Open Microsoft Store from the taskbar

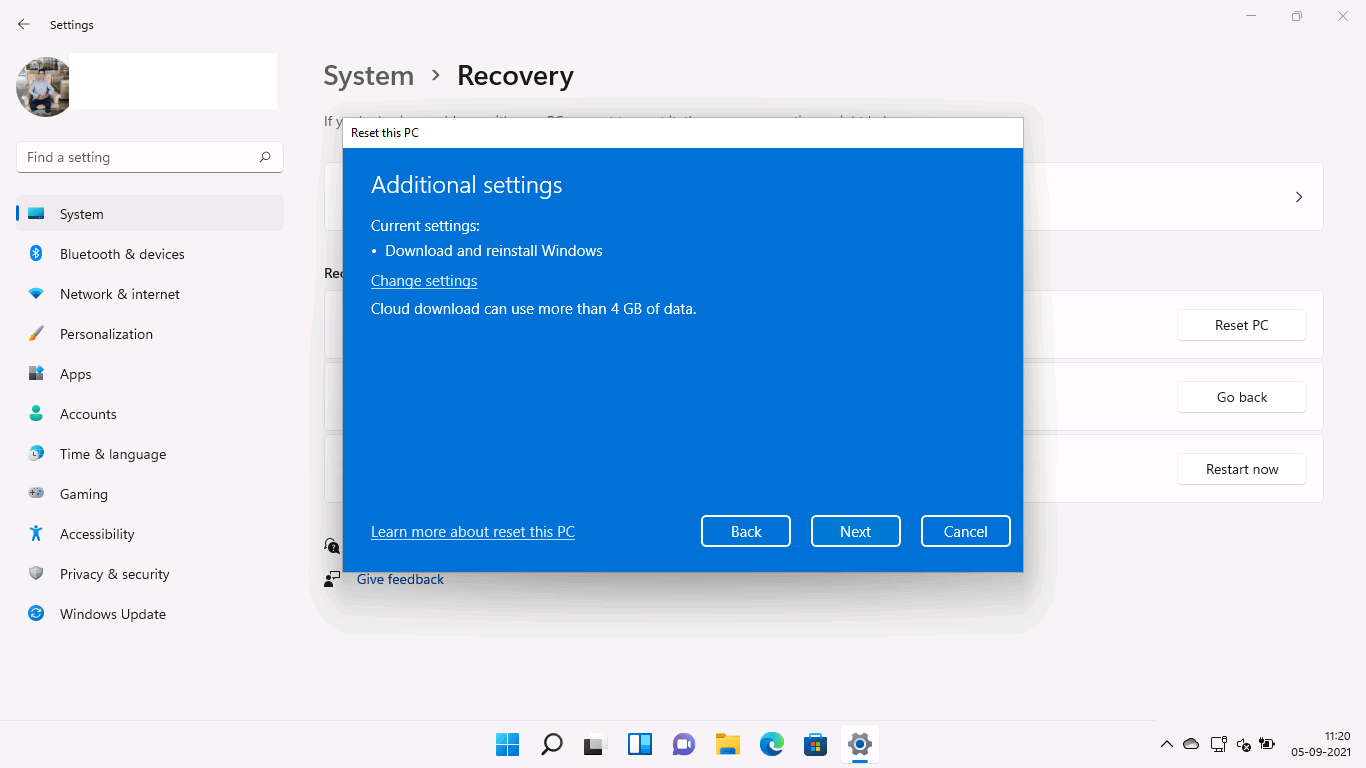coord(816,744)
